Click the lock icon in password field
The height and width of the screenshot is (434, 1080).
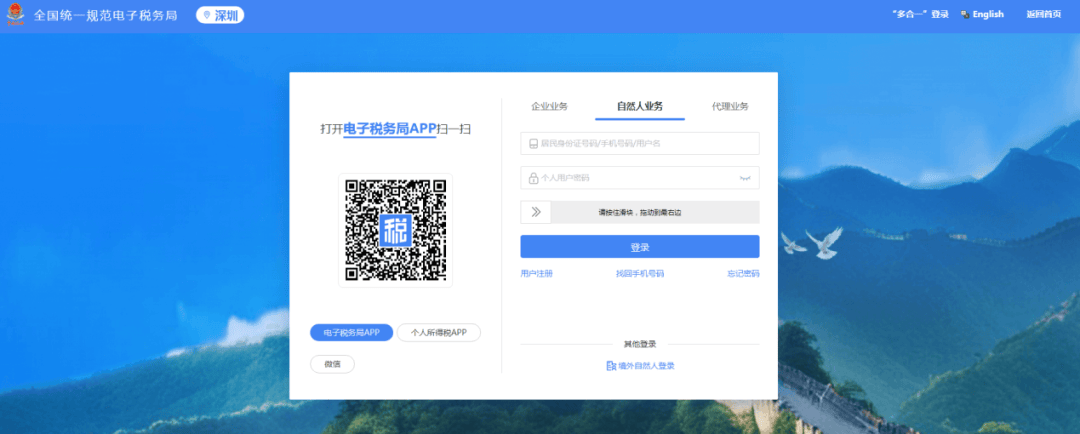click(534, 178)
